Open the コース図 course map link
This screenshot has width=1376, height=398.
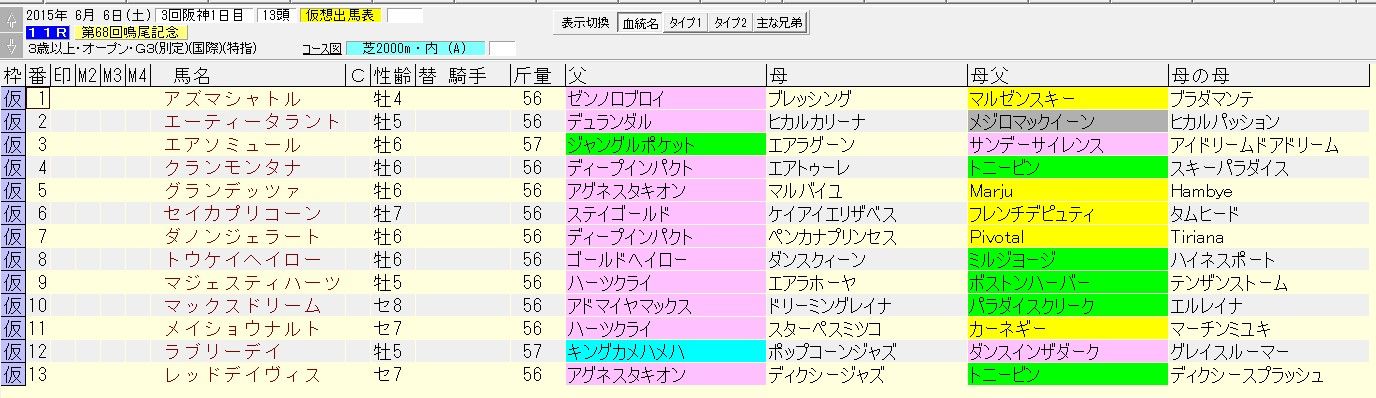(321, 48)
